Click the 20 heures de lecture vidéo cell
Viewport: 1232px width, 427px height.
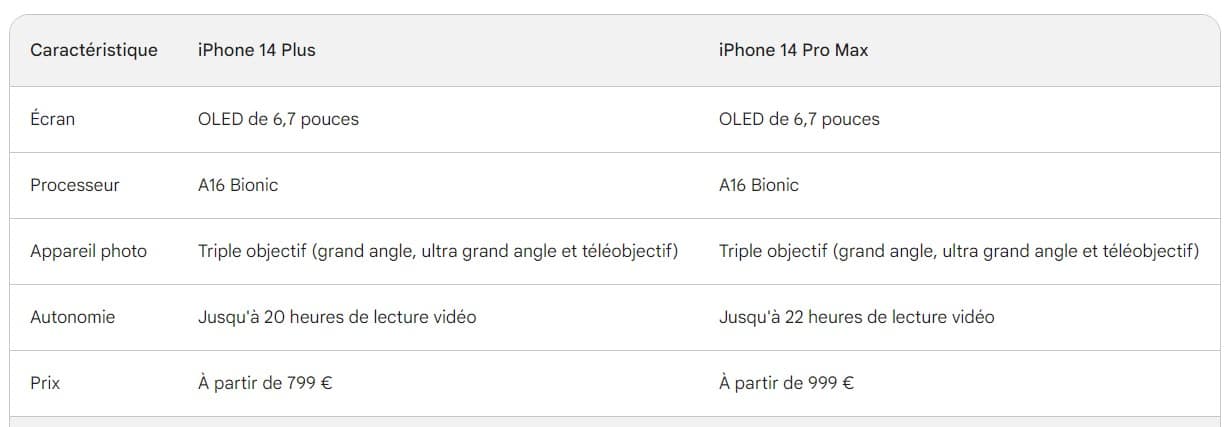click(337, 317)
